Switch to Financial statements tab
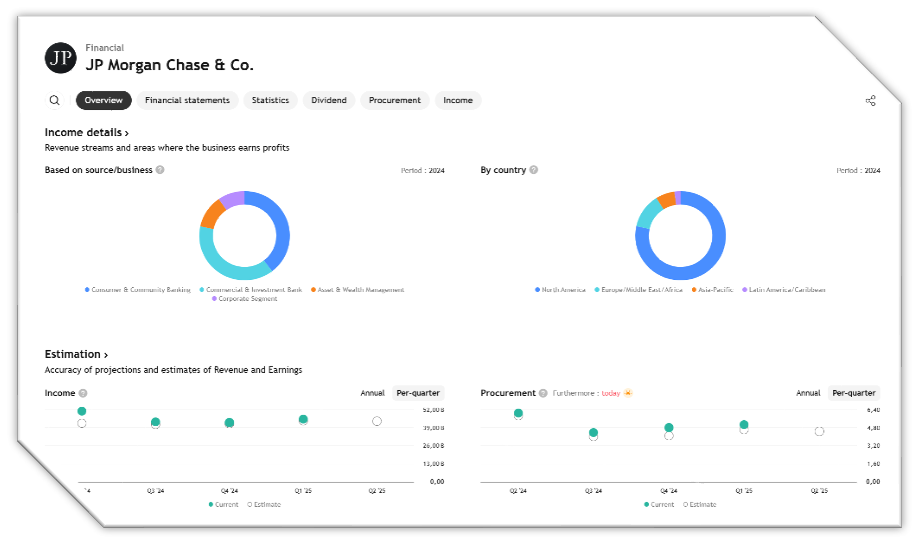 pos(187,100)
